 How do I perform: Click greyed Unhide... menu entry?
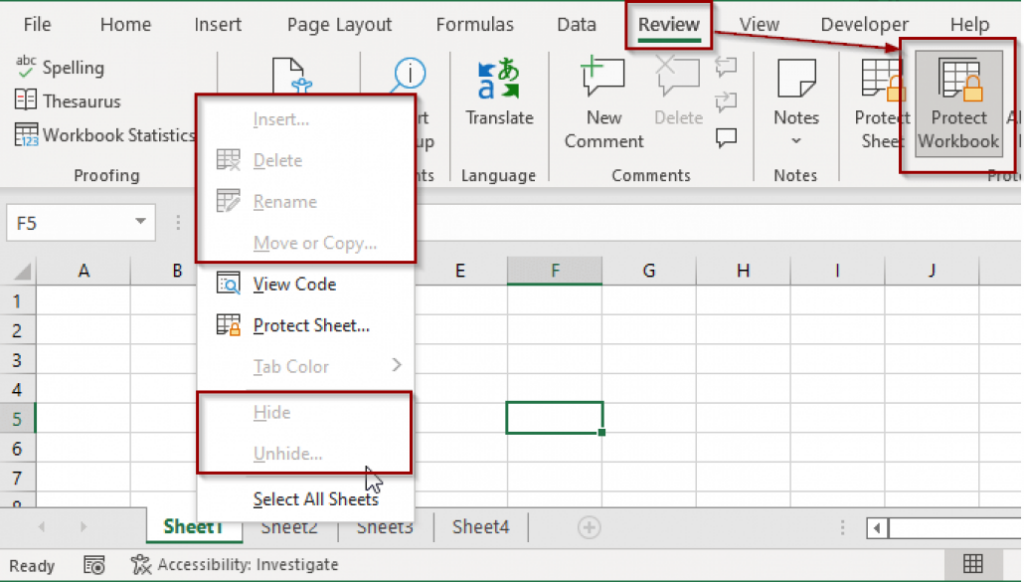[305, 453]
